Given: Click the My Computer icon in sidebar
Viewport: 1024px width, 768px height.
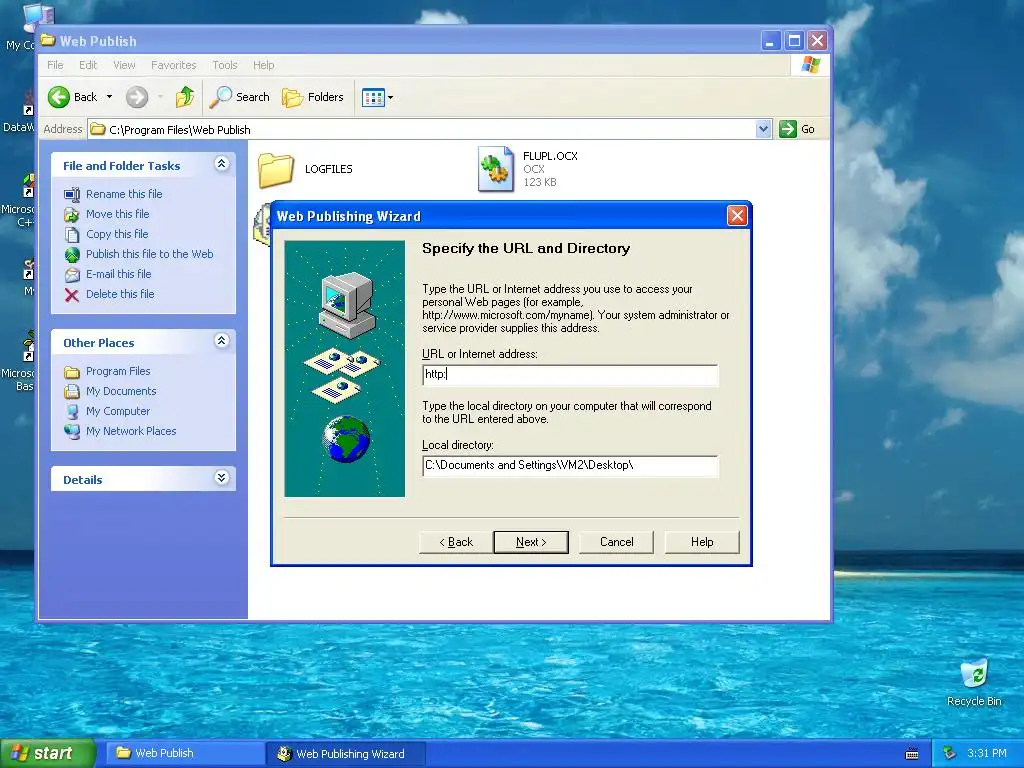Looking at the screenshot, I should coord(72,412).
